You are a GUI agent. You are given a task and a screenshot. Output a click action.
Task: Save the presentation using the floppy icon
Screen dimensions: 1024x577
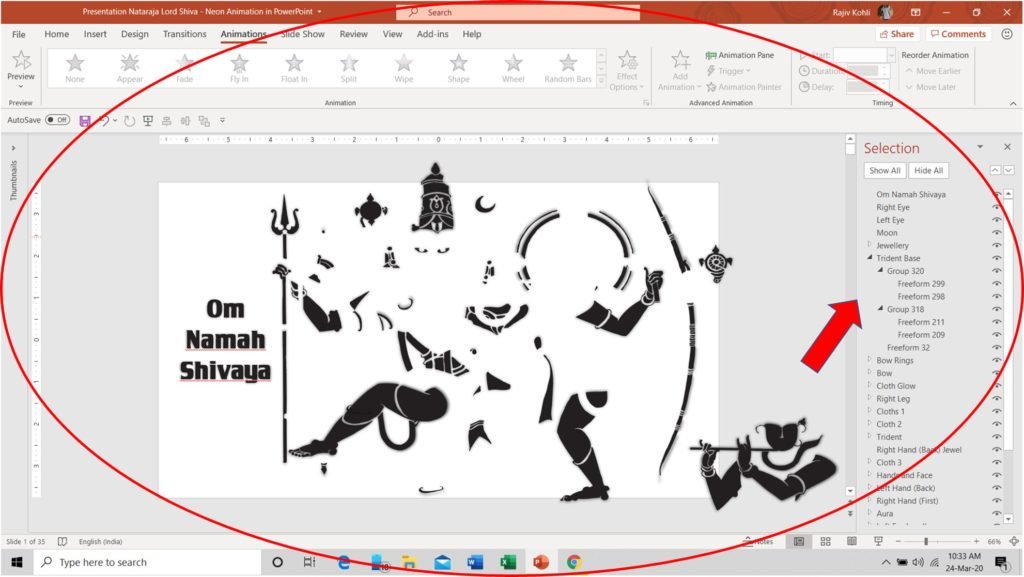[x=84, y=121]
